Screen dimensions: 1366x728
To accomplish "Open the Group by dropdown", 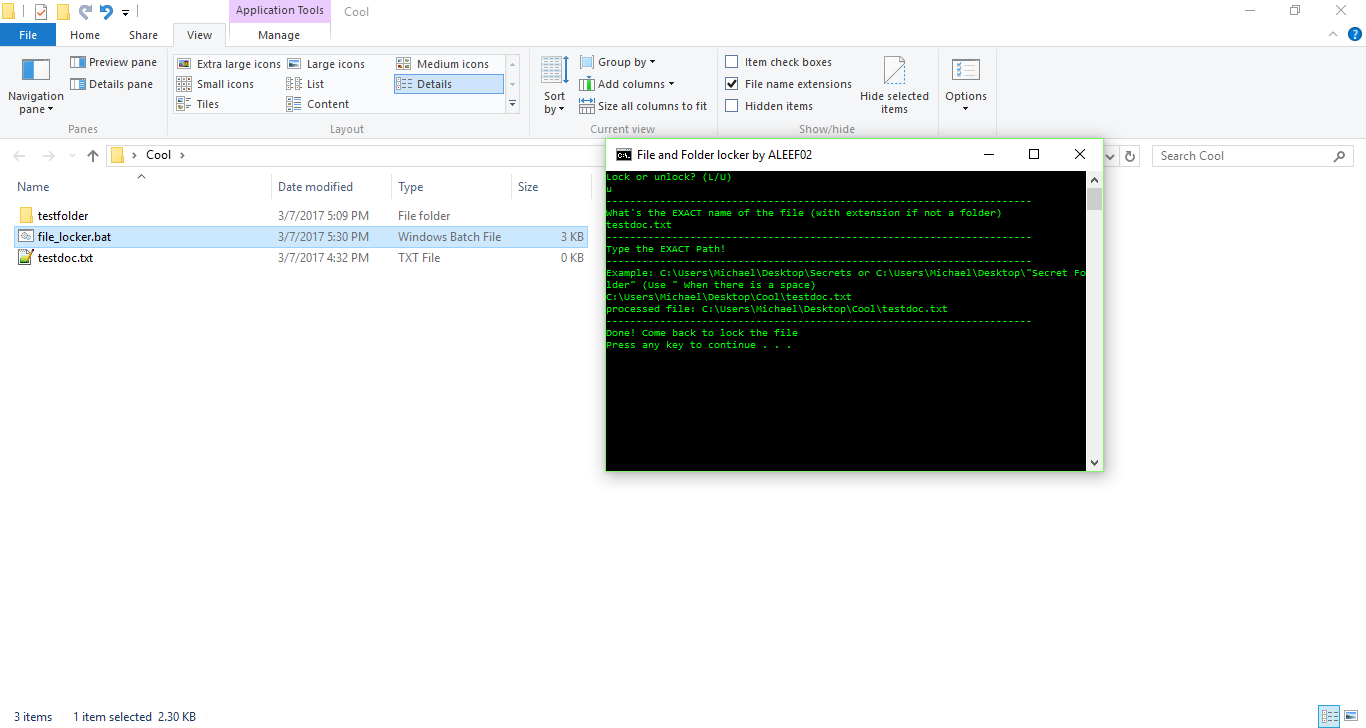I will click(x=617, y=62).
